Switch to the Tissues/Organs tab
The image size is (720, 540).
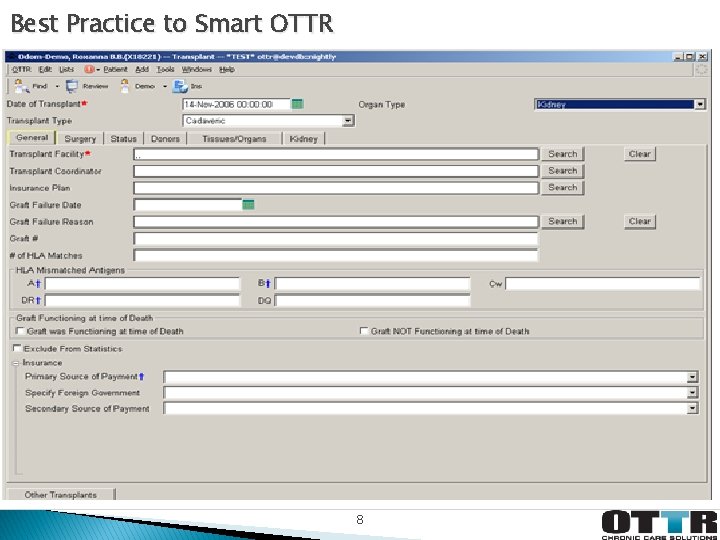pyautogui.click(x=234, y=139)
